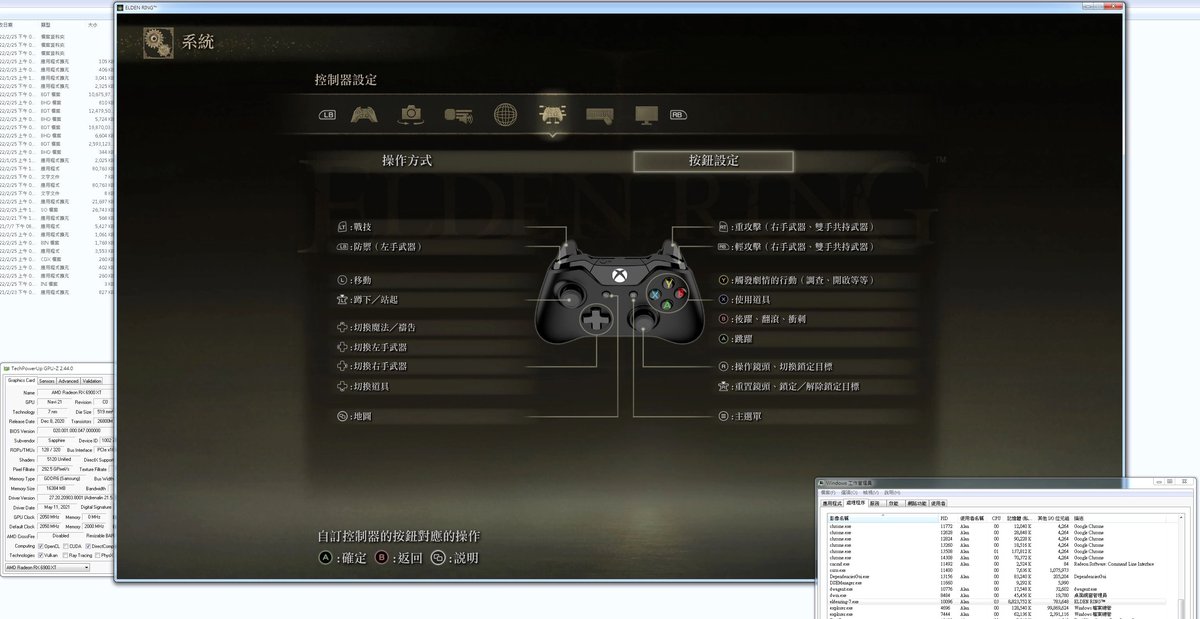Toggle the Vulkan checkbox in GPU-Z
Image resolution: width=1200 pixels, height=619 pixels.
tap(40, 555)
